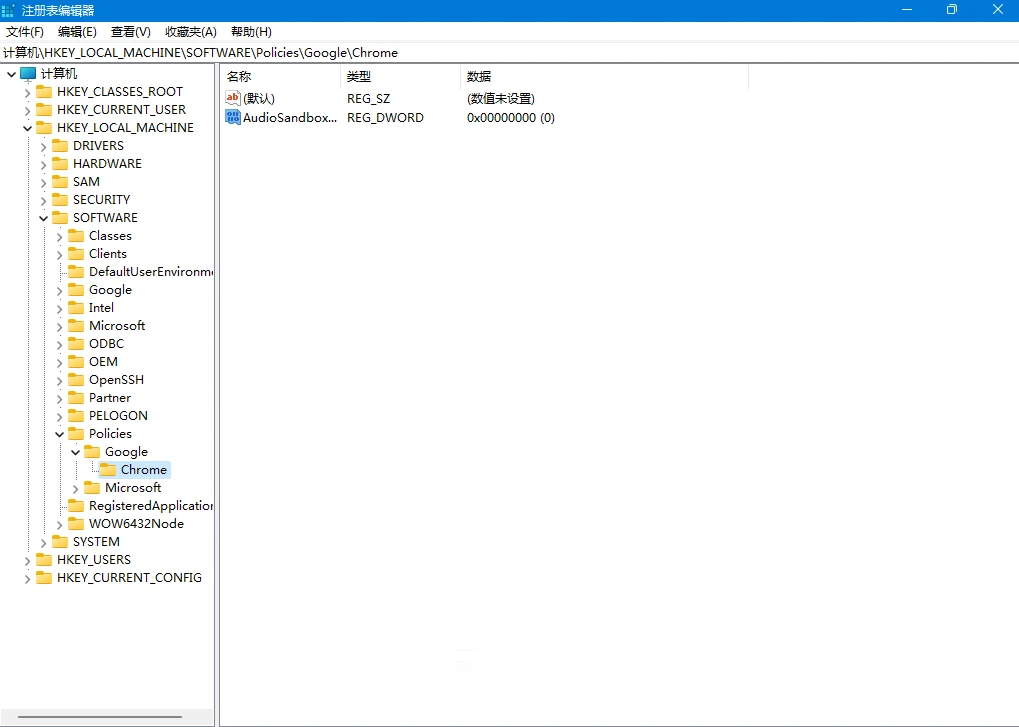Click the Classes folder icon
This screenshot has height=727, width=1019.
(76, 235)
